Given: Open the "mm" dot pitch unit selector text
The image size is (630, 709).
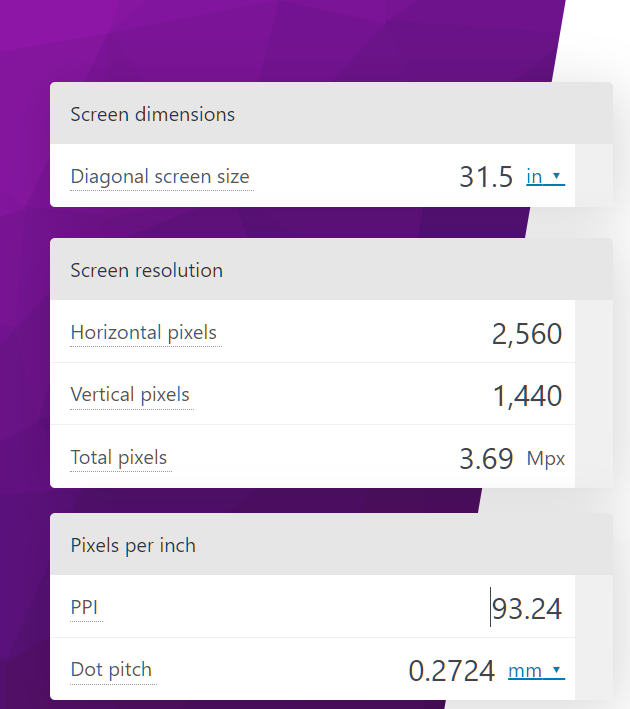Looking at the screenshot, I should 525,670.
